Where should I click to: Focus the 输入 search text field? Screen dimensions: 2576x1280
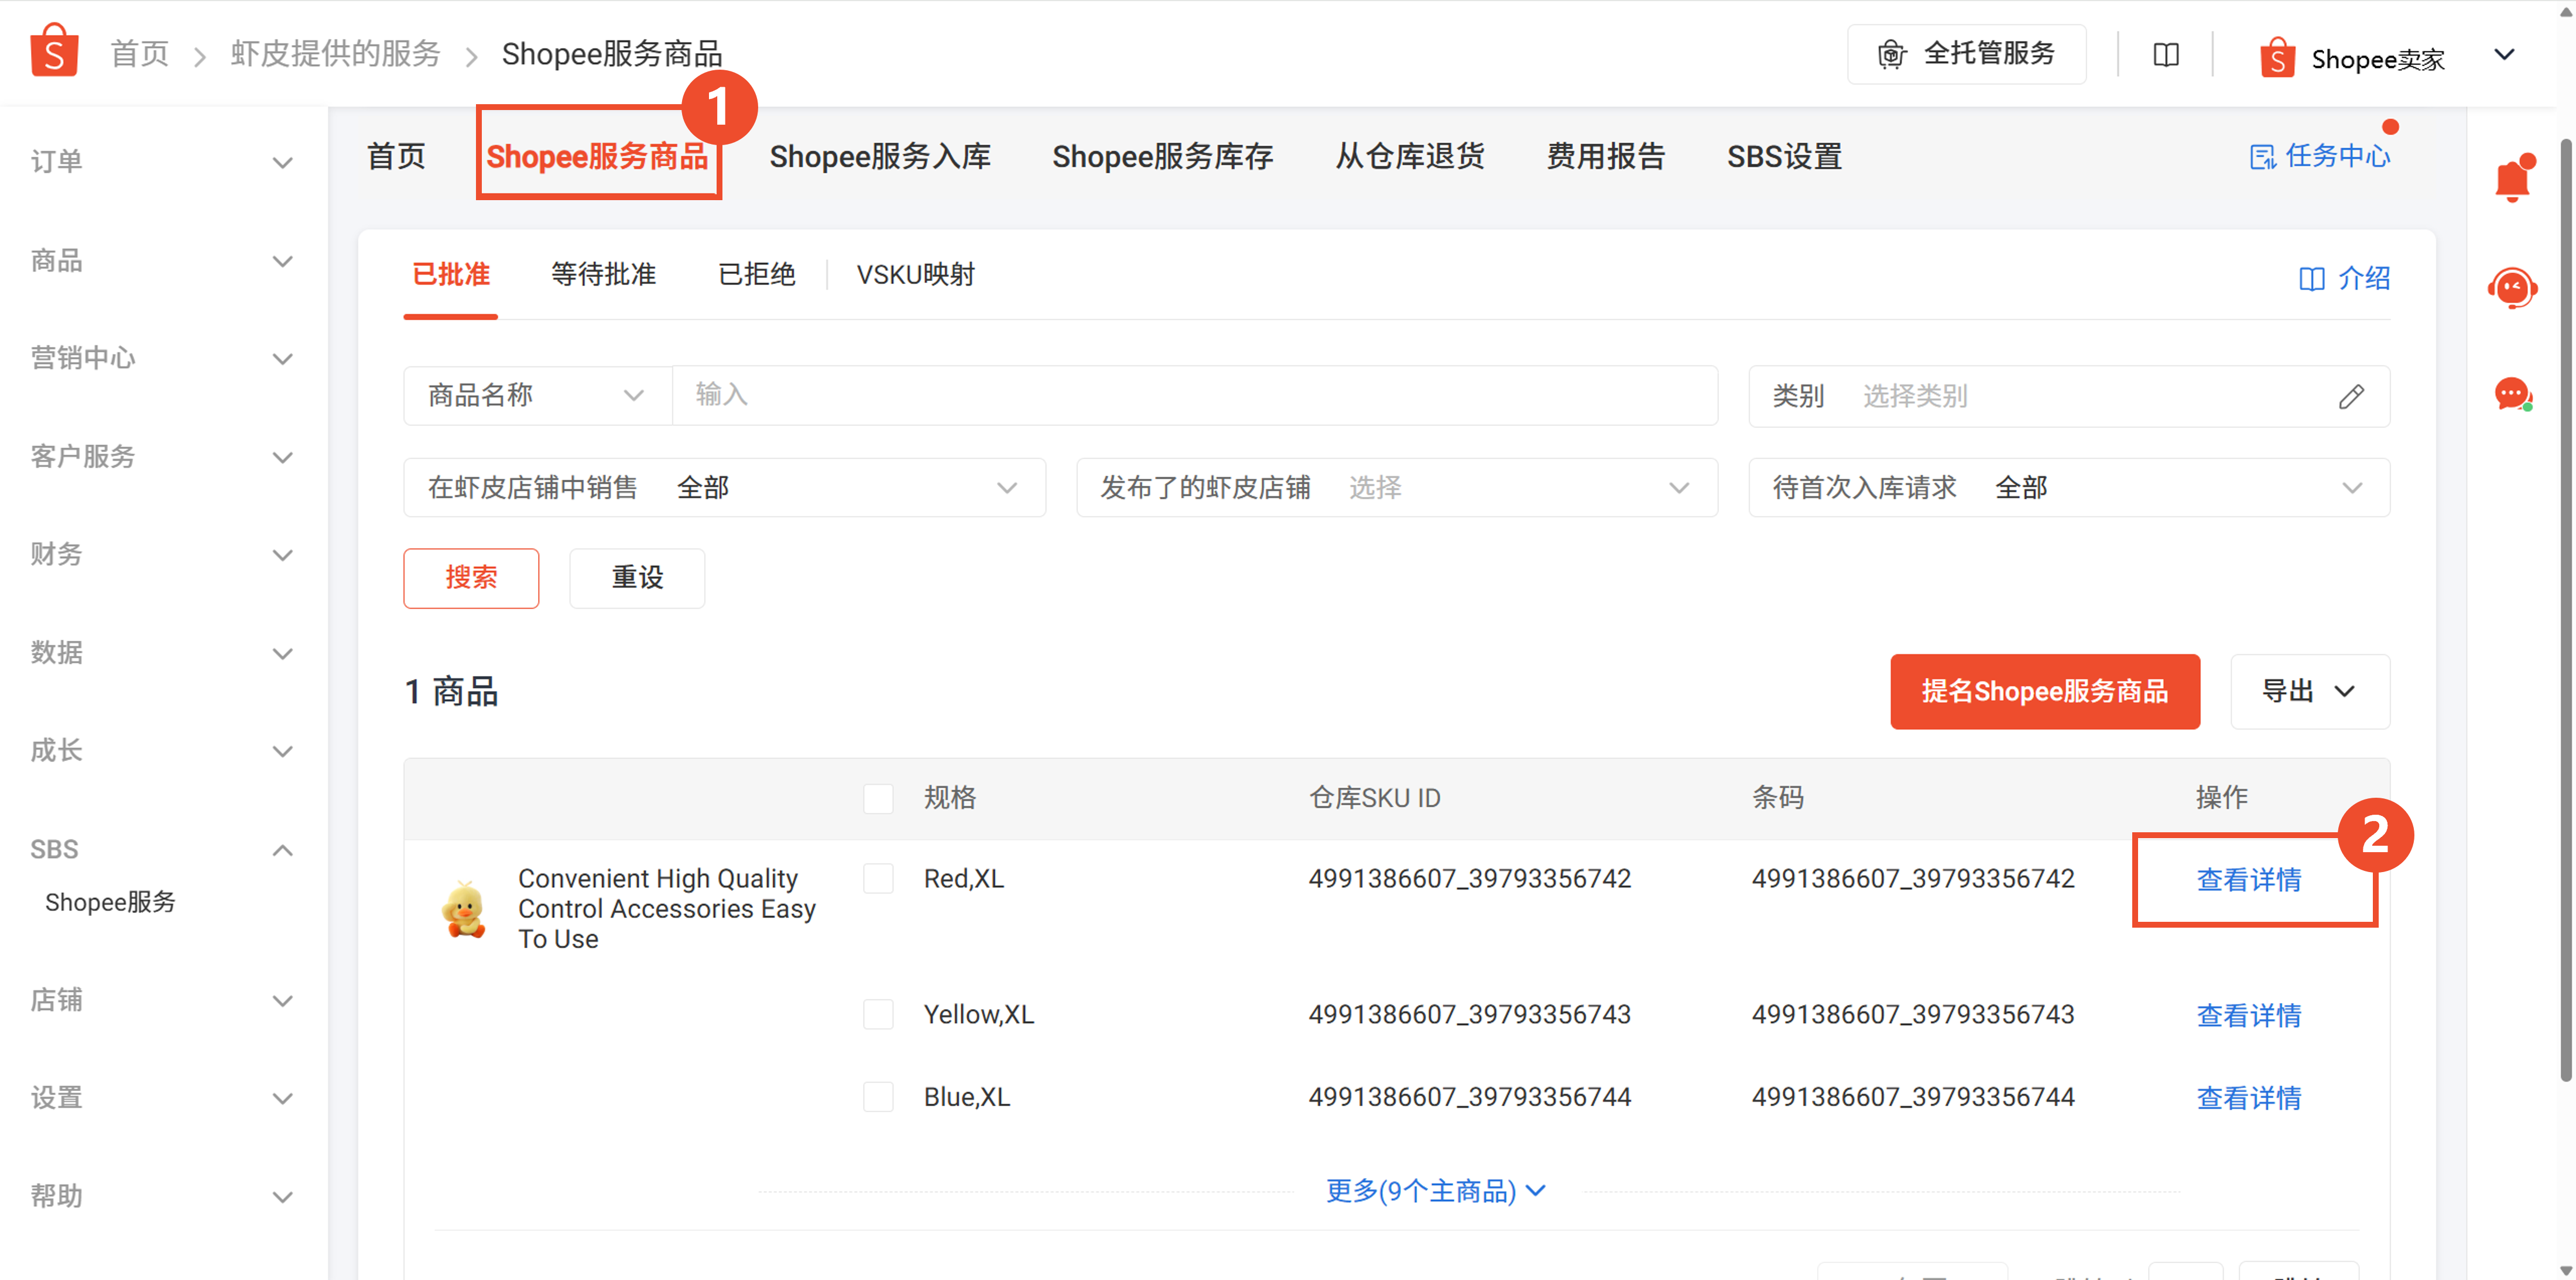(x=1194, y=395)
